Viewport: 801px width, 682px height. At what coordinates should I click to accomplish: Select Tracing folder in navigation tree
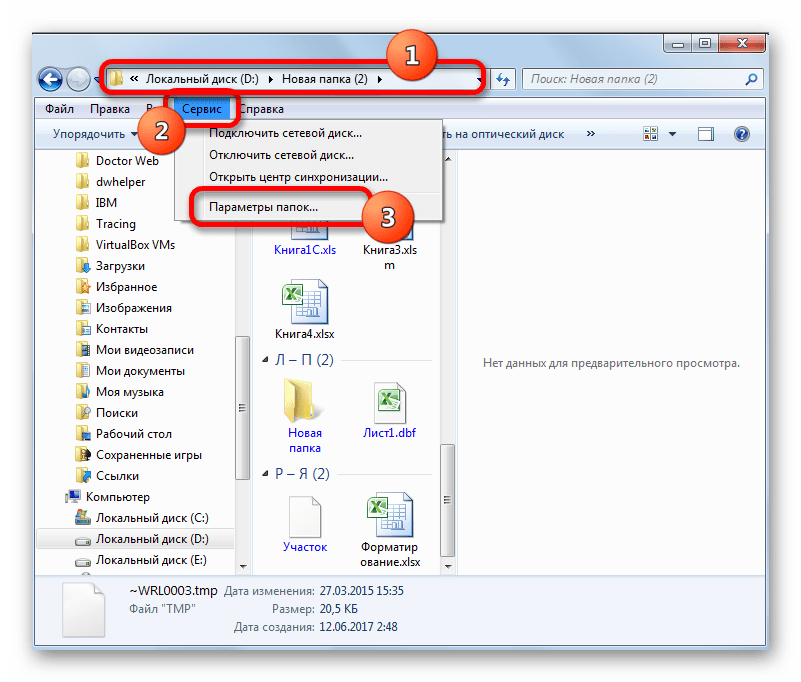[x=116, y=224]
